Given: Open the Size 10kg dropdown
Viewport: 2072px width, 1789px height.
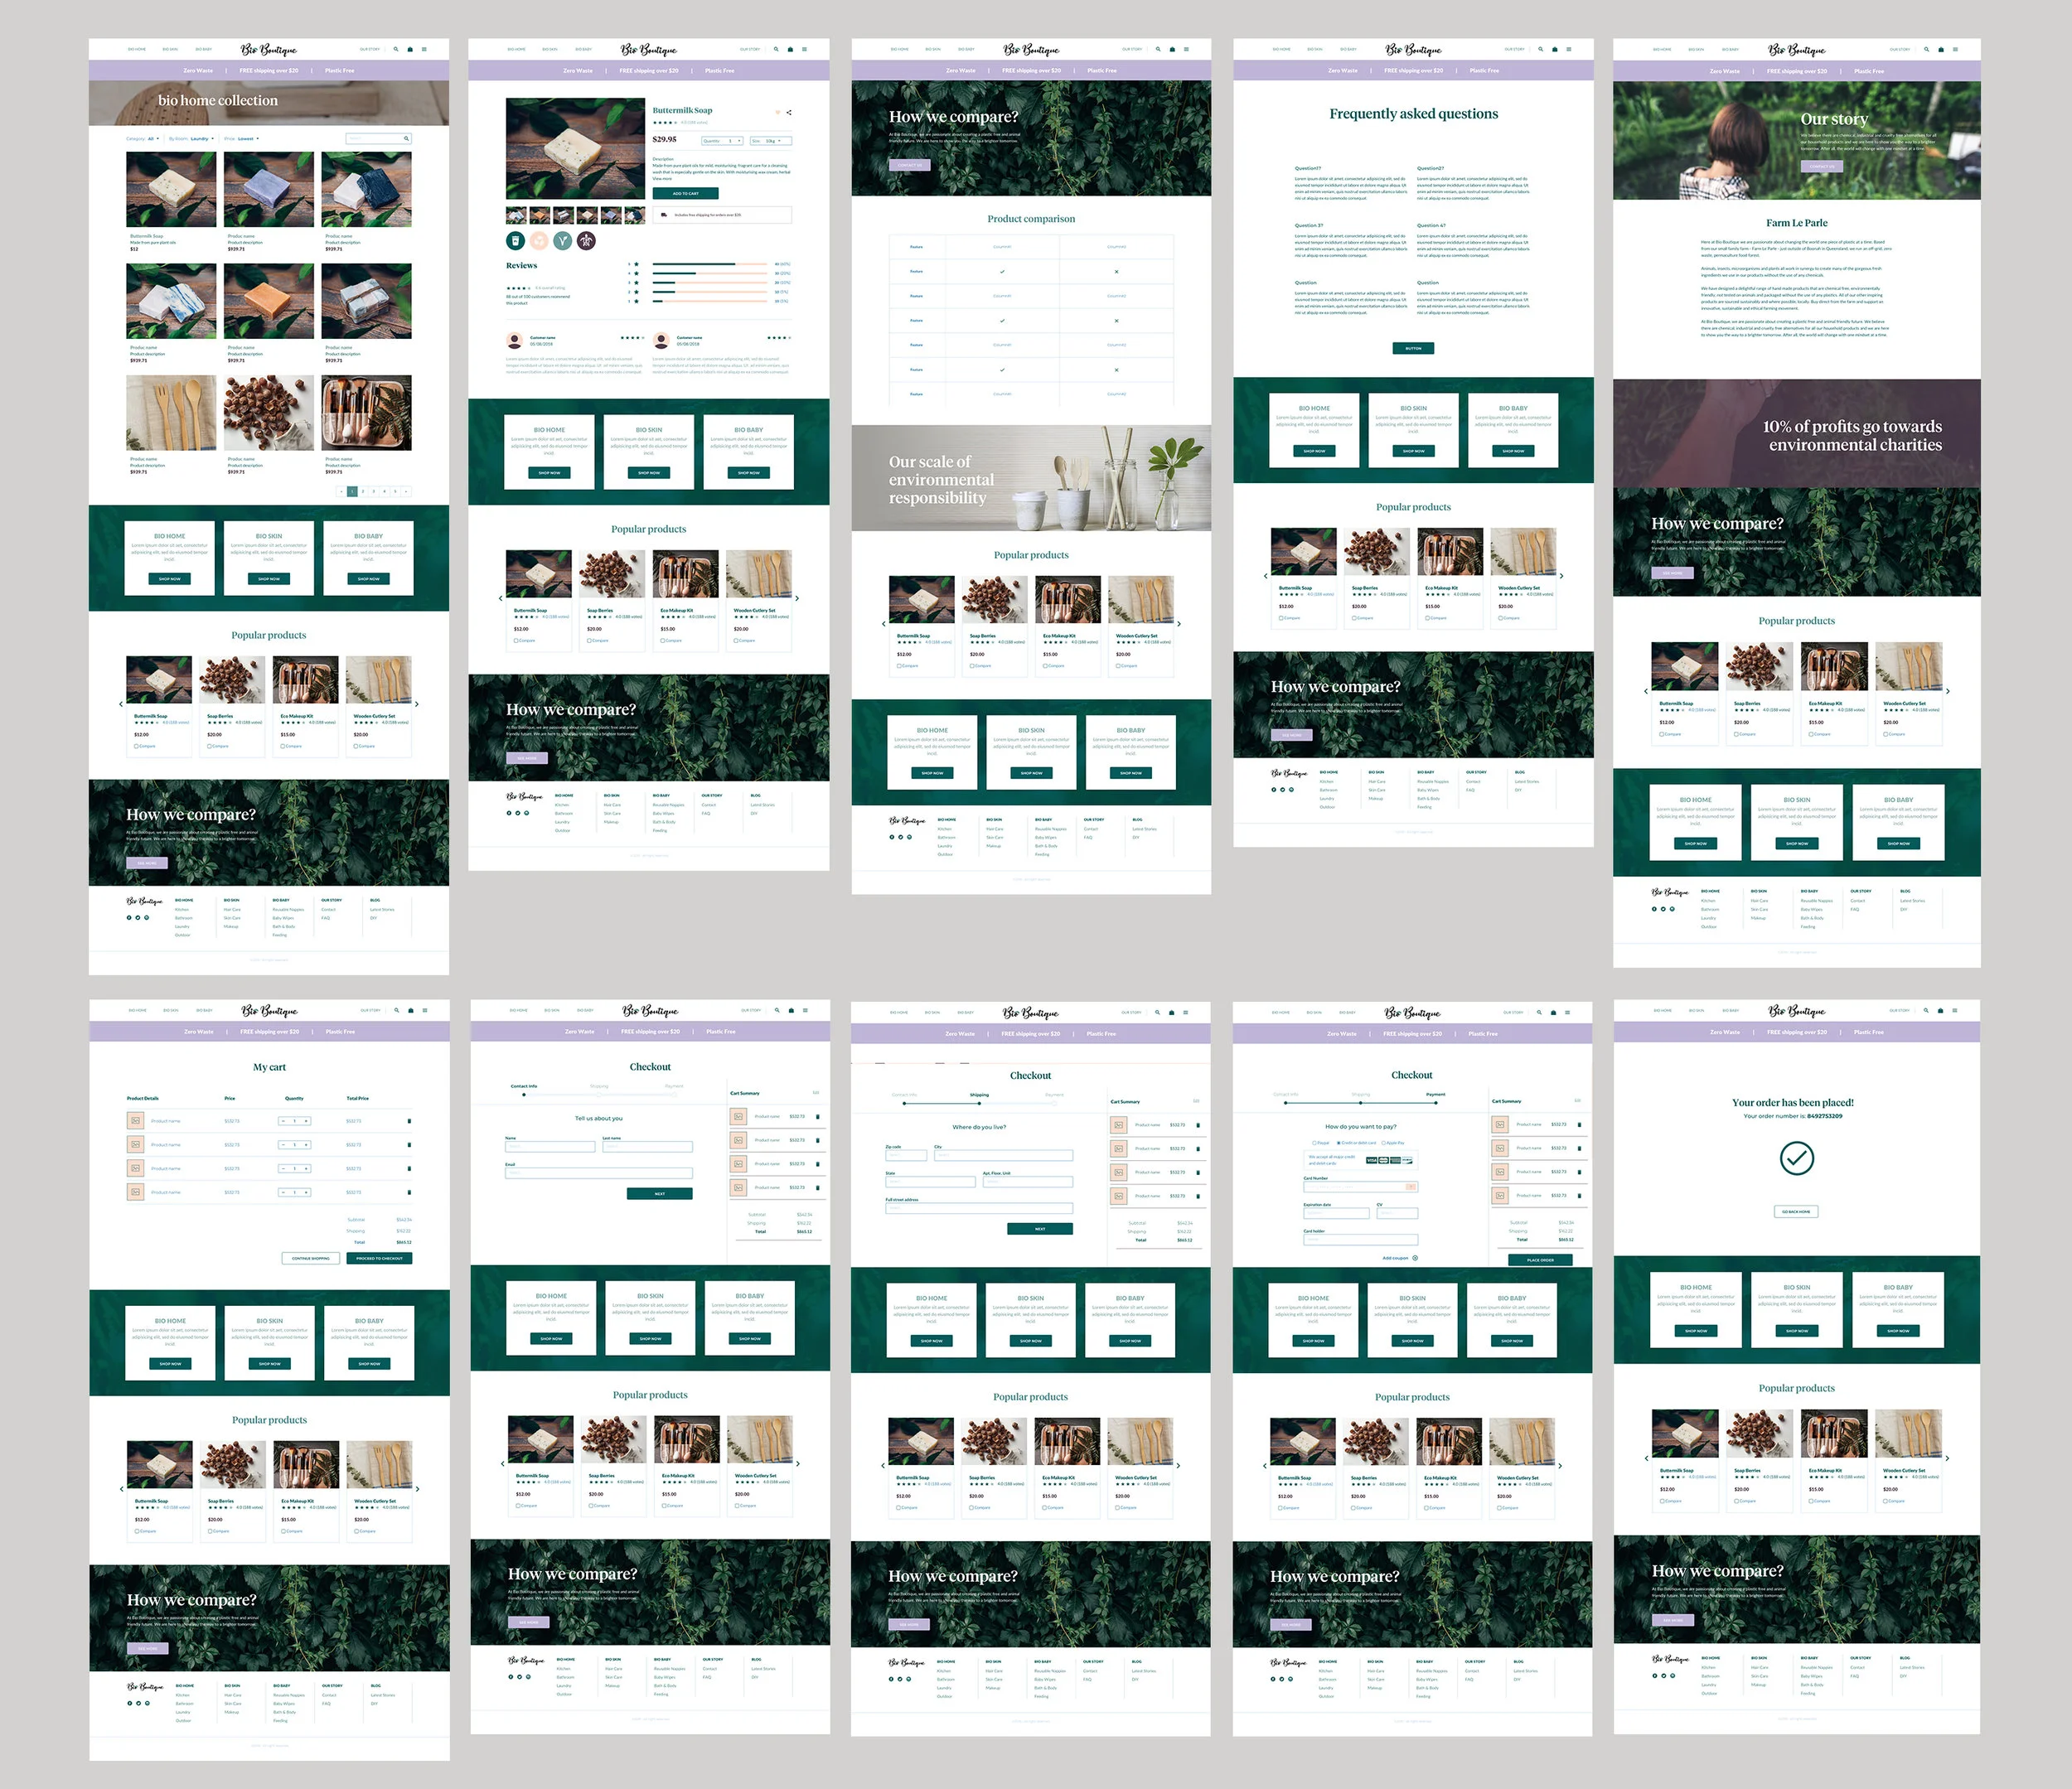Looking at the screenshot, I should click(770, 141).
